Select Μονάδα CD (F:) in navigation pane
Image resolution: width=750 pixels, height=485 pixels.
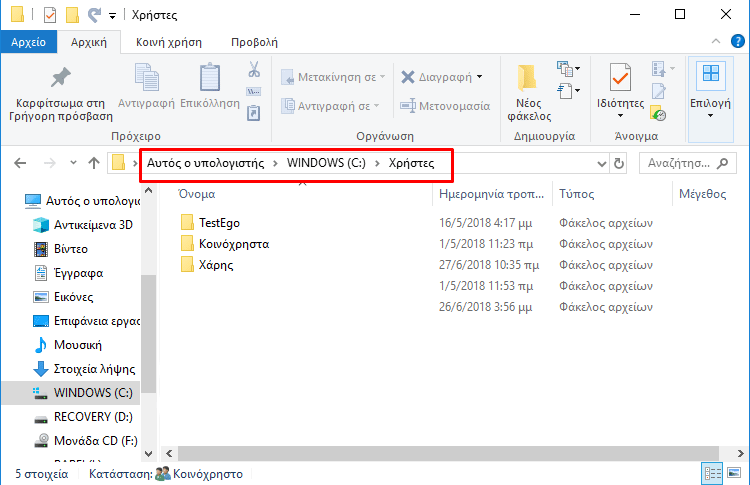tap(86, 441)
